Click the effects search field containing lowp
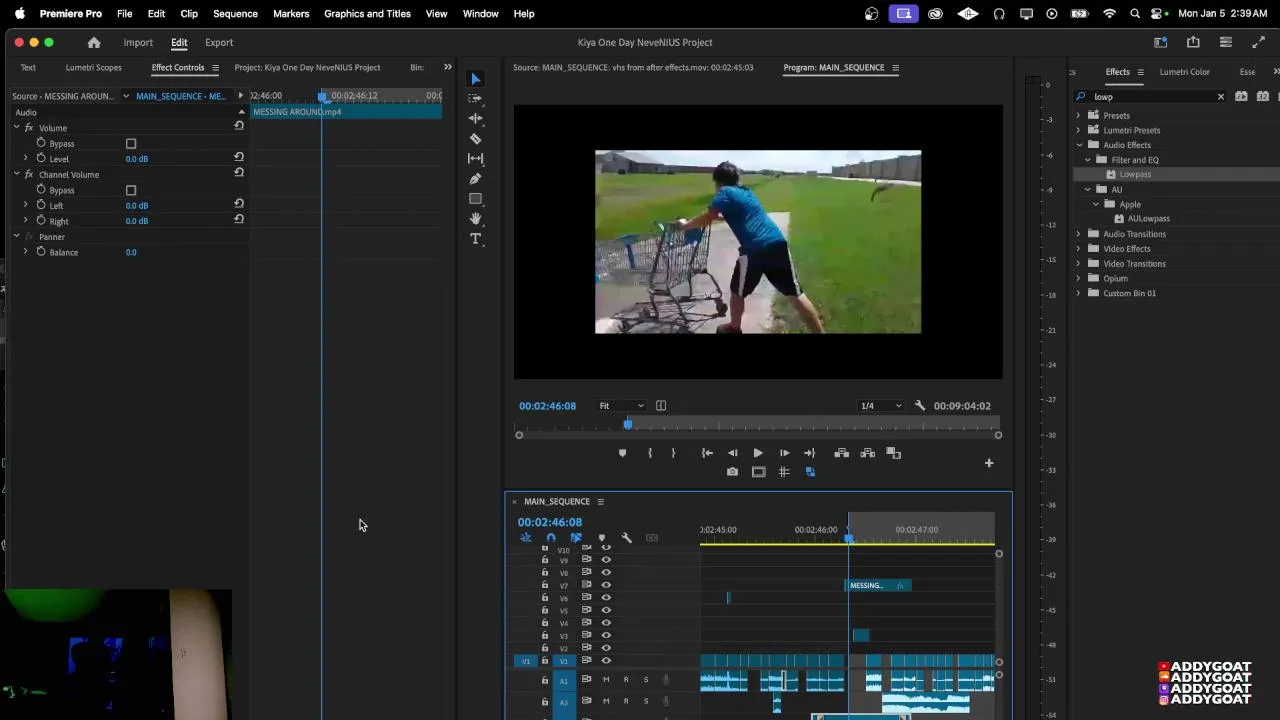This screenshot has height=720, width=1280. coord(1150,97)
